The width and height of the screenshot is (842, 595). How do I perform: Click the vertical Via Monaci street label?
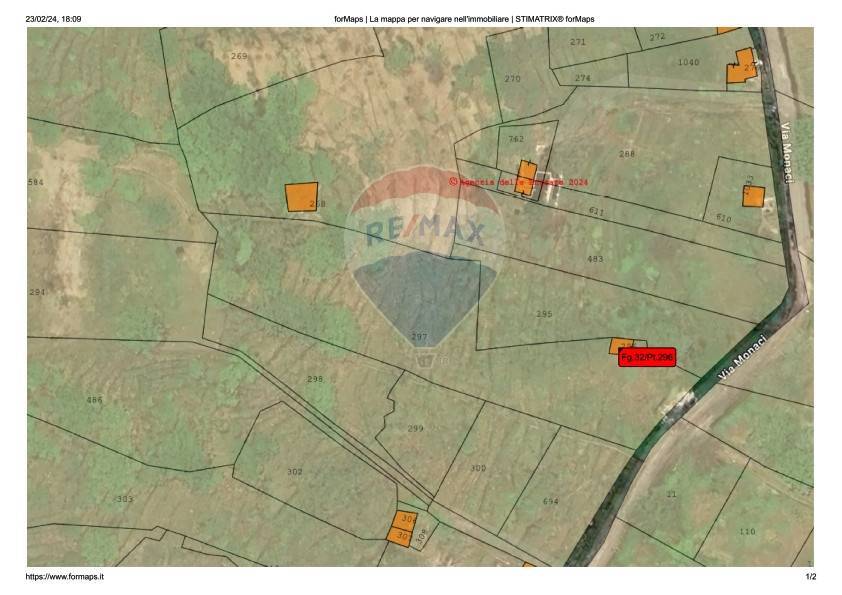(787, 153)
